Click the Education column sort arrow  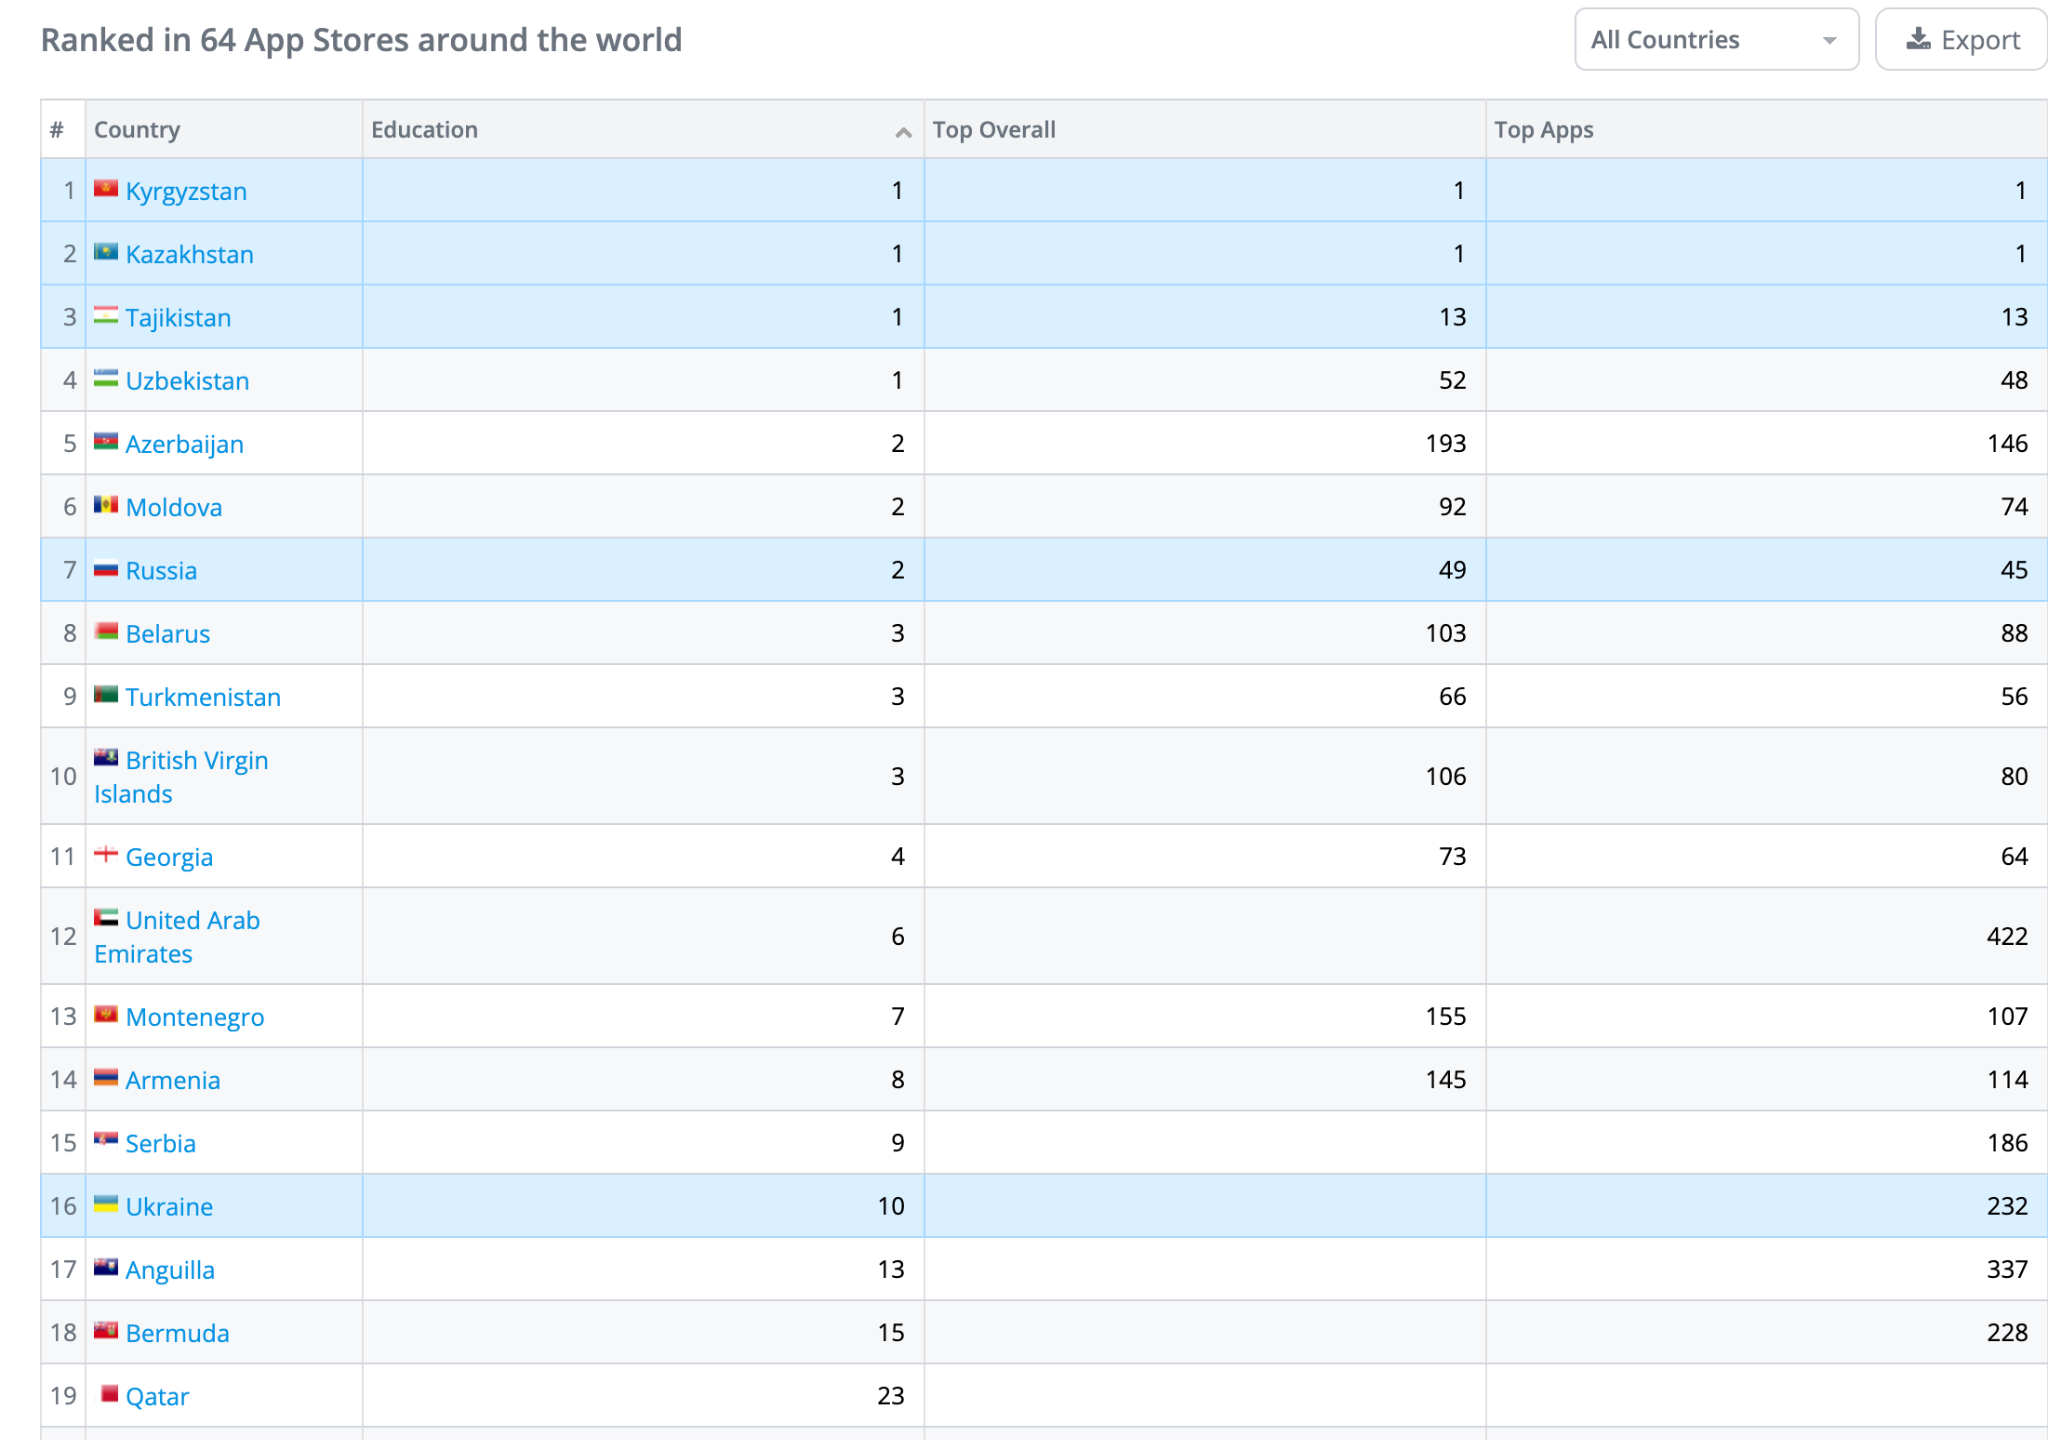tap(903, 132)
